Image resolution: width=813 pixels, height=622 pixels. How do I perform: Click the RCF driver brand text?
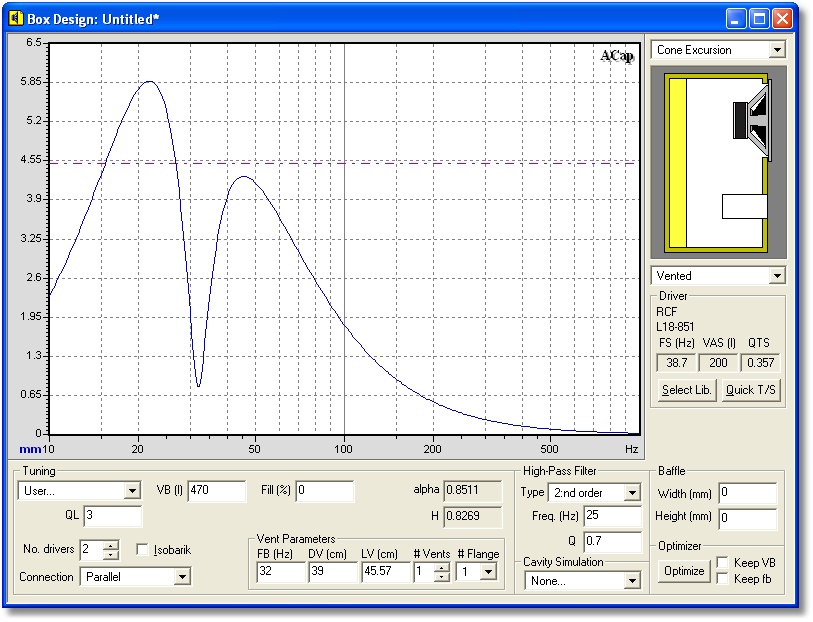[667, 312]
